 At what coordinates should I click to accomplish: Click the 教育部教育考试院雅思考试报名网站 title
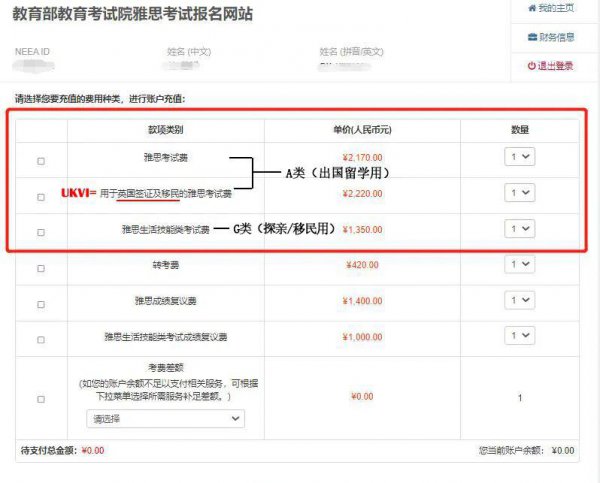click(x=132, y=14)
